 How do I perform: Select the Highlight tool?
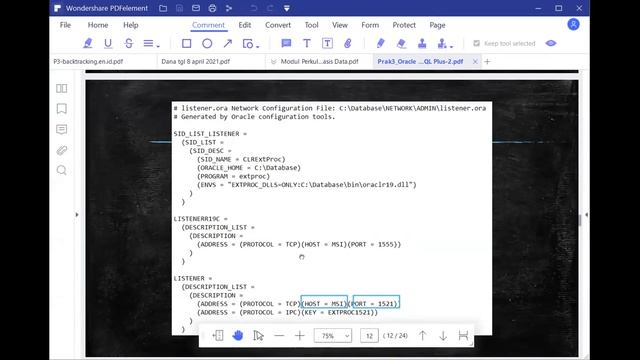tap(87, 43)
